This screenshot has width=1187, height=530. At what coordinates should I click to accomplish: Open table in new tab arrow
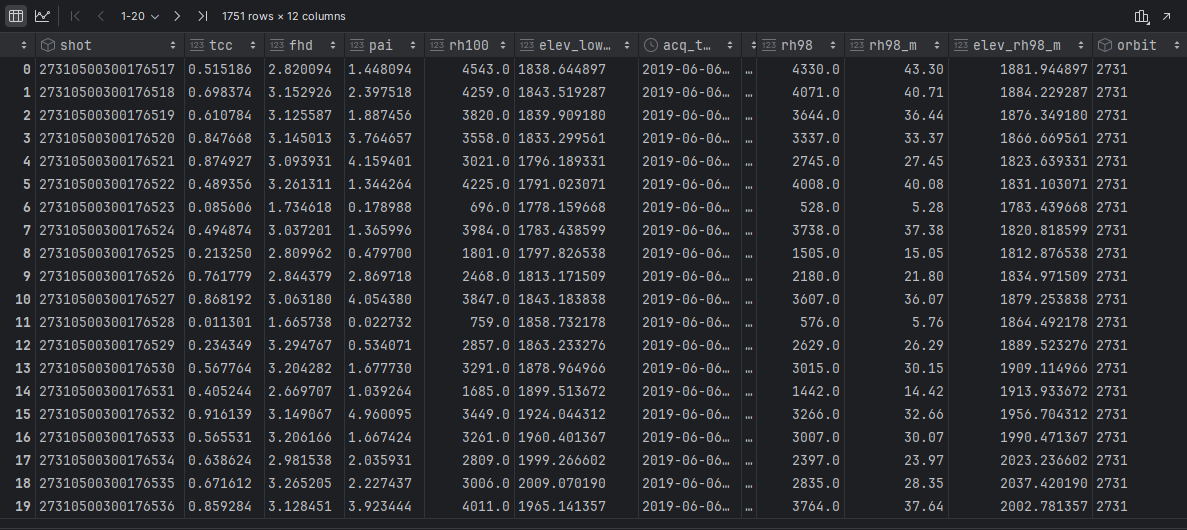tap(1166, 16)
